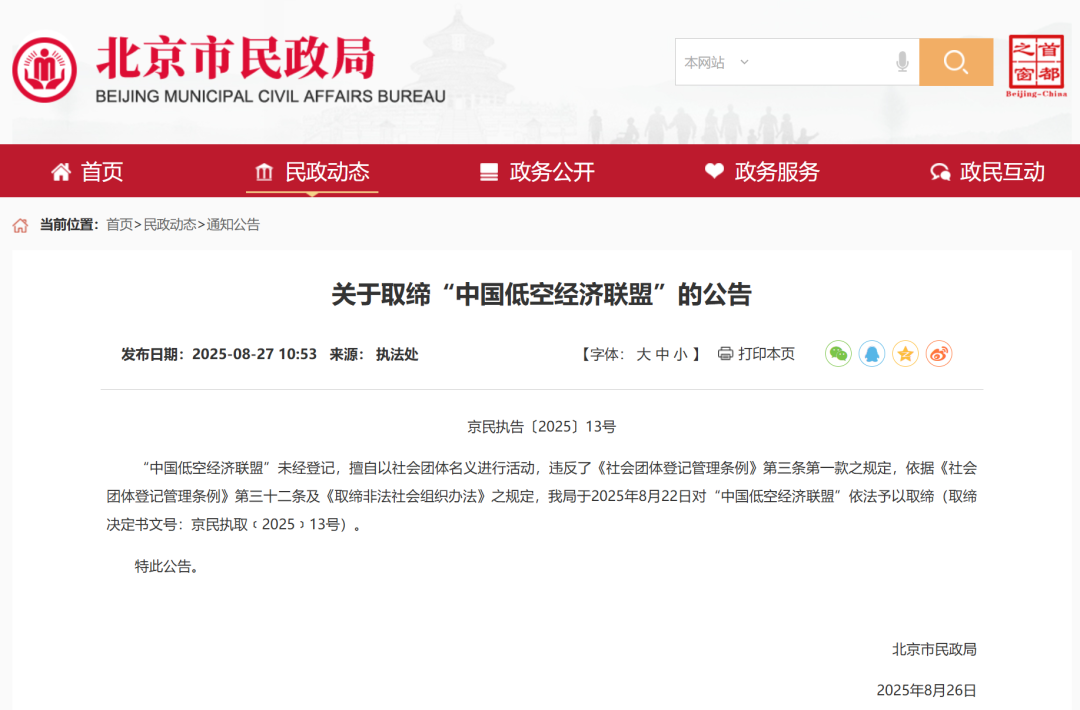Share to Qzone star icon
Viewport: 1080px width, 710px height.
[x=905, y=353]
